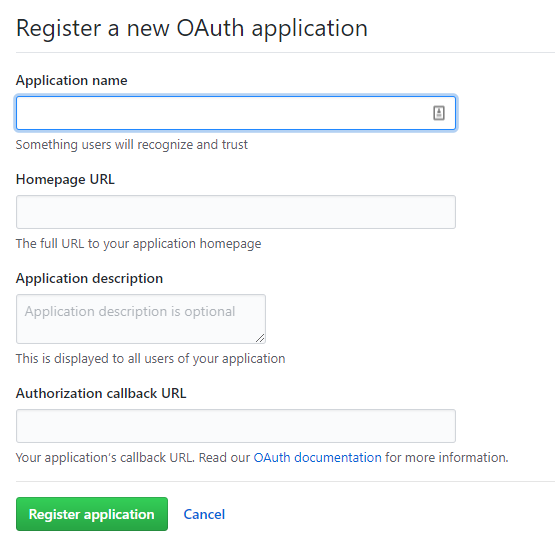Click the divider line under the page heading
This screenshot has width=555, height=557.
[x=285, y=53]
